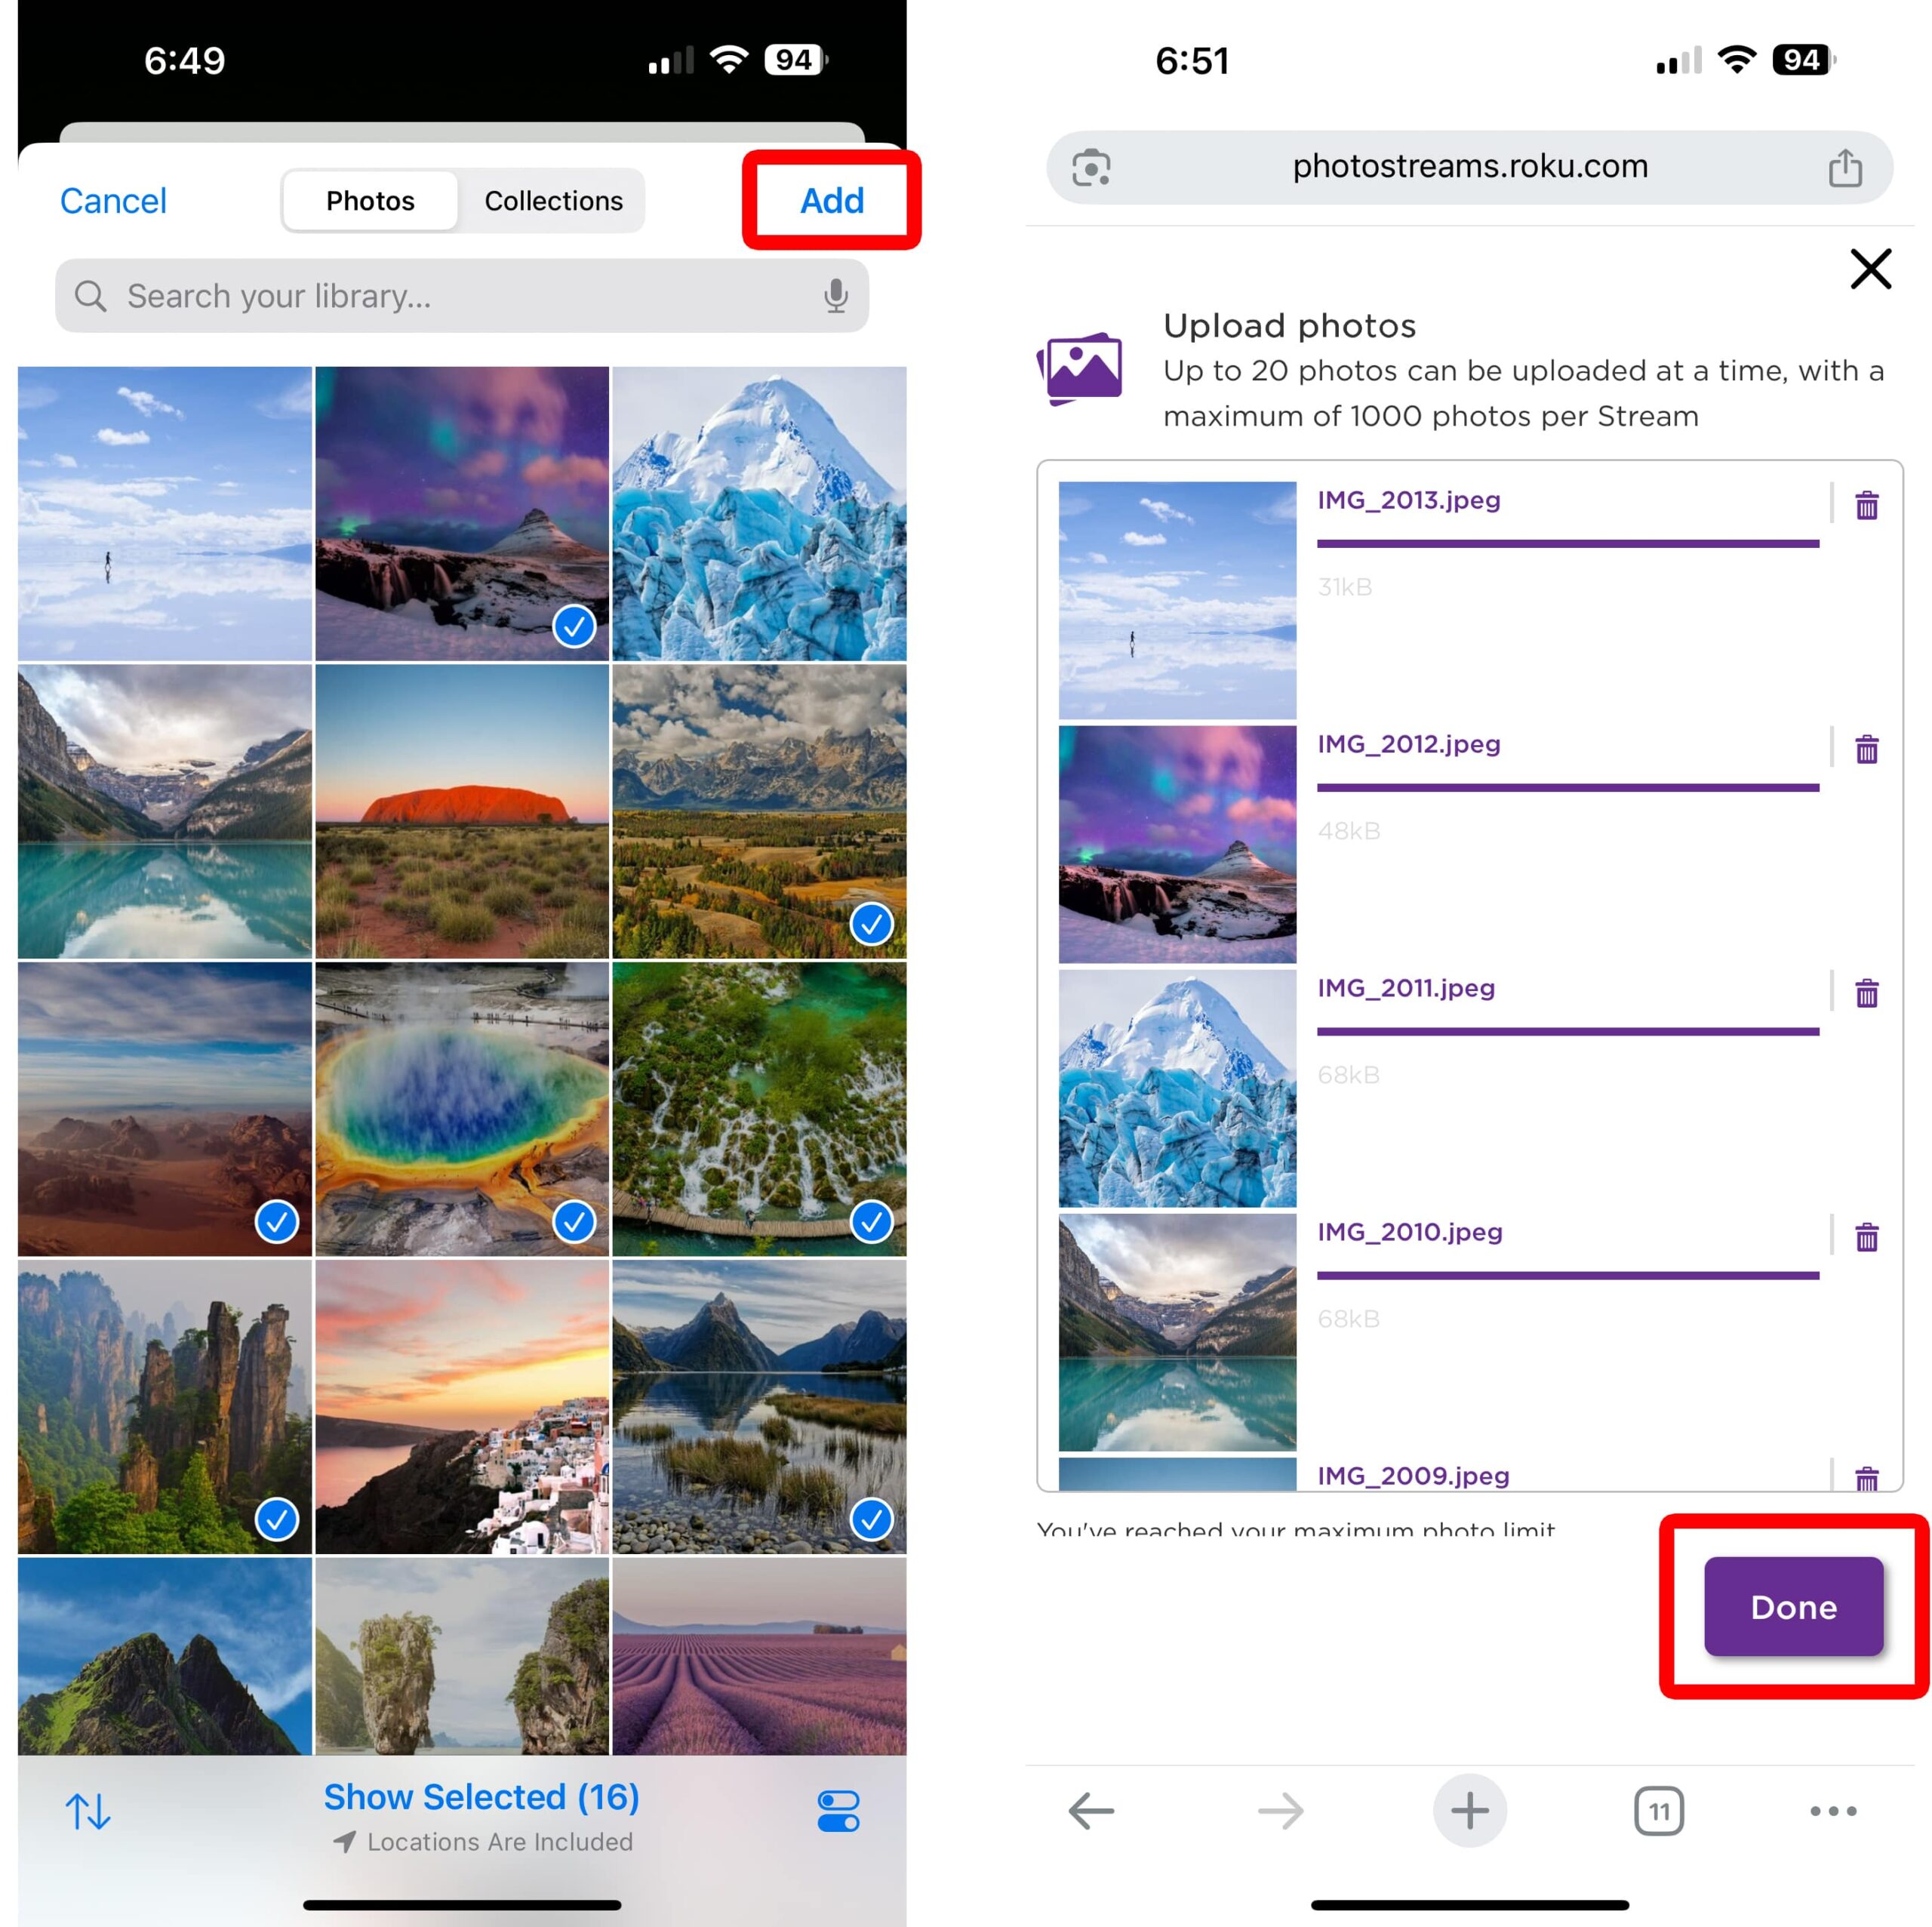This screenshot has height=1927, width=1932.
Task: Tap the microphone icon in the library search field
Action: pos(835,296)
